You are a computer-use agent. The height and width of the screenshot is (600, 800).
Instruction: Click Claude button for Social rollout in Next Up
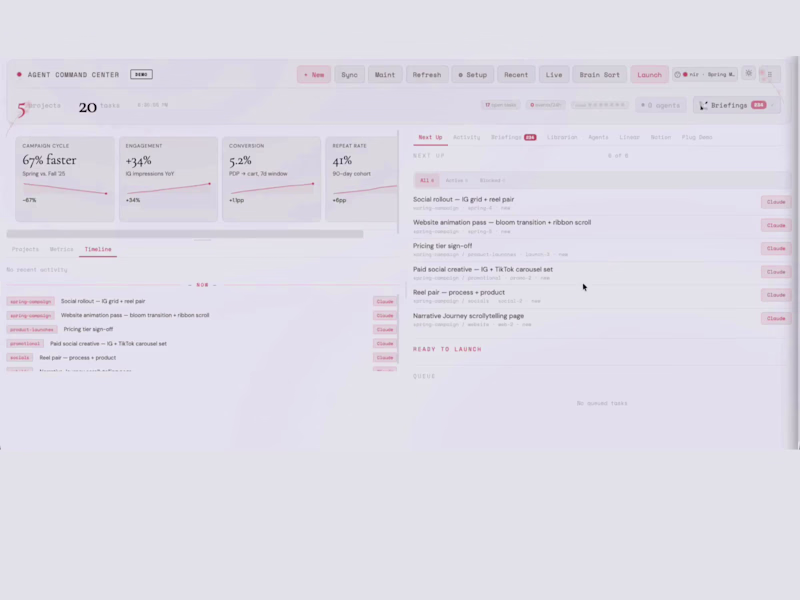776,202
